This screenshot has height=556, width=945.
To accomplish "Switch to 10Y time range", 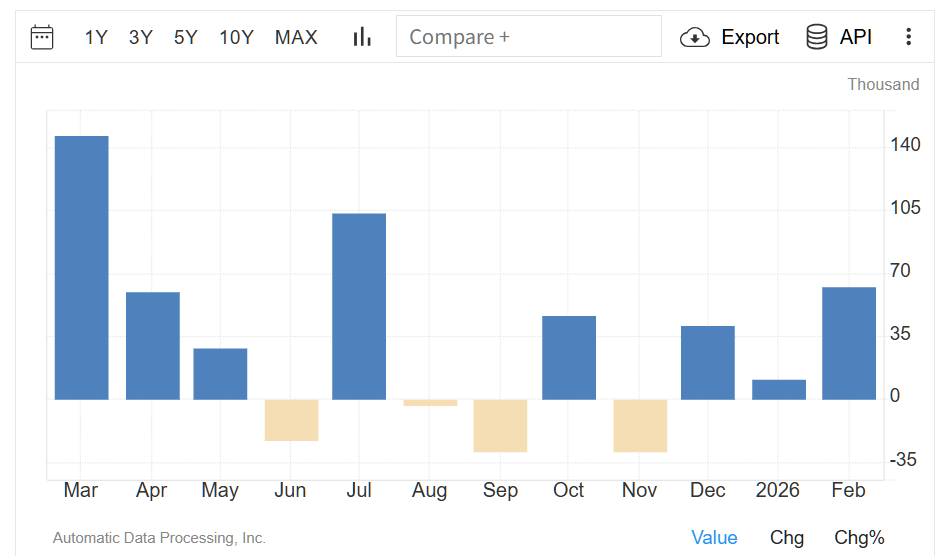I will tap(236, 38).
